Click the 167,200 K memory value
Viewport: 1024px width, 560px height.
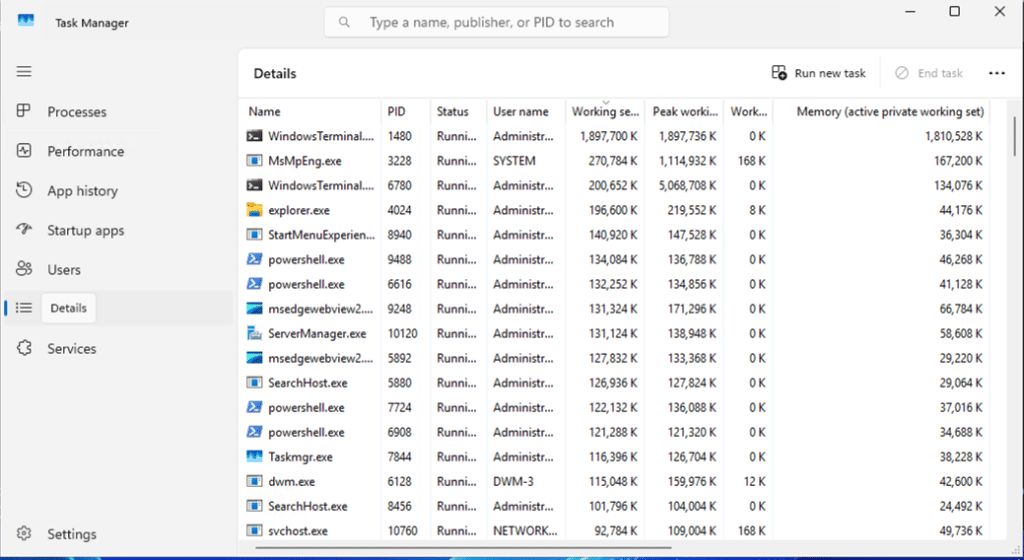958,161
